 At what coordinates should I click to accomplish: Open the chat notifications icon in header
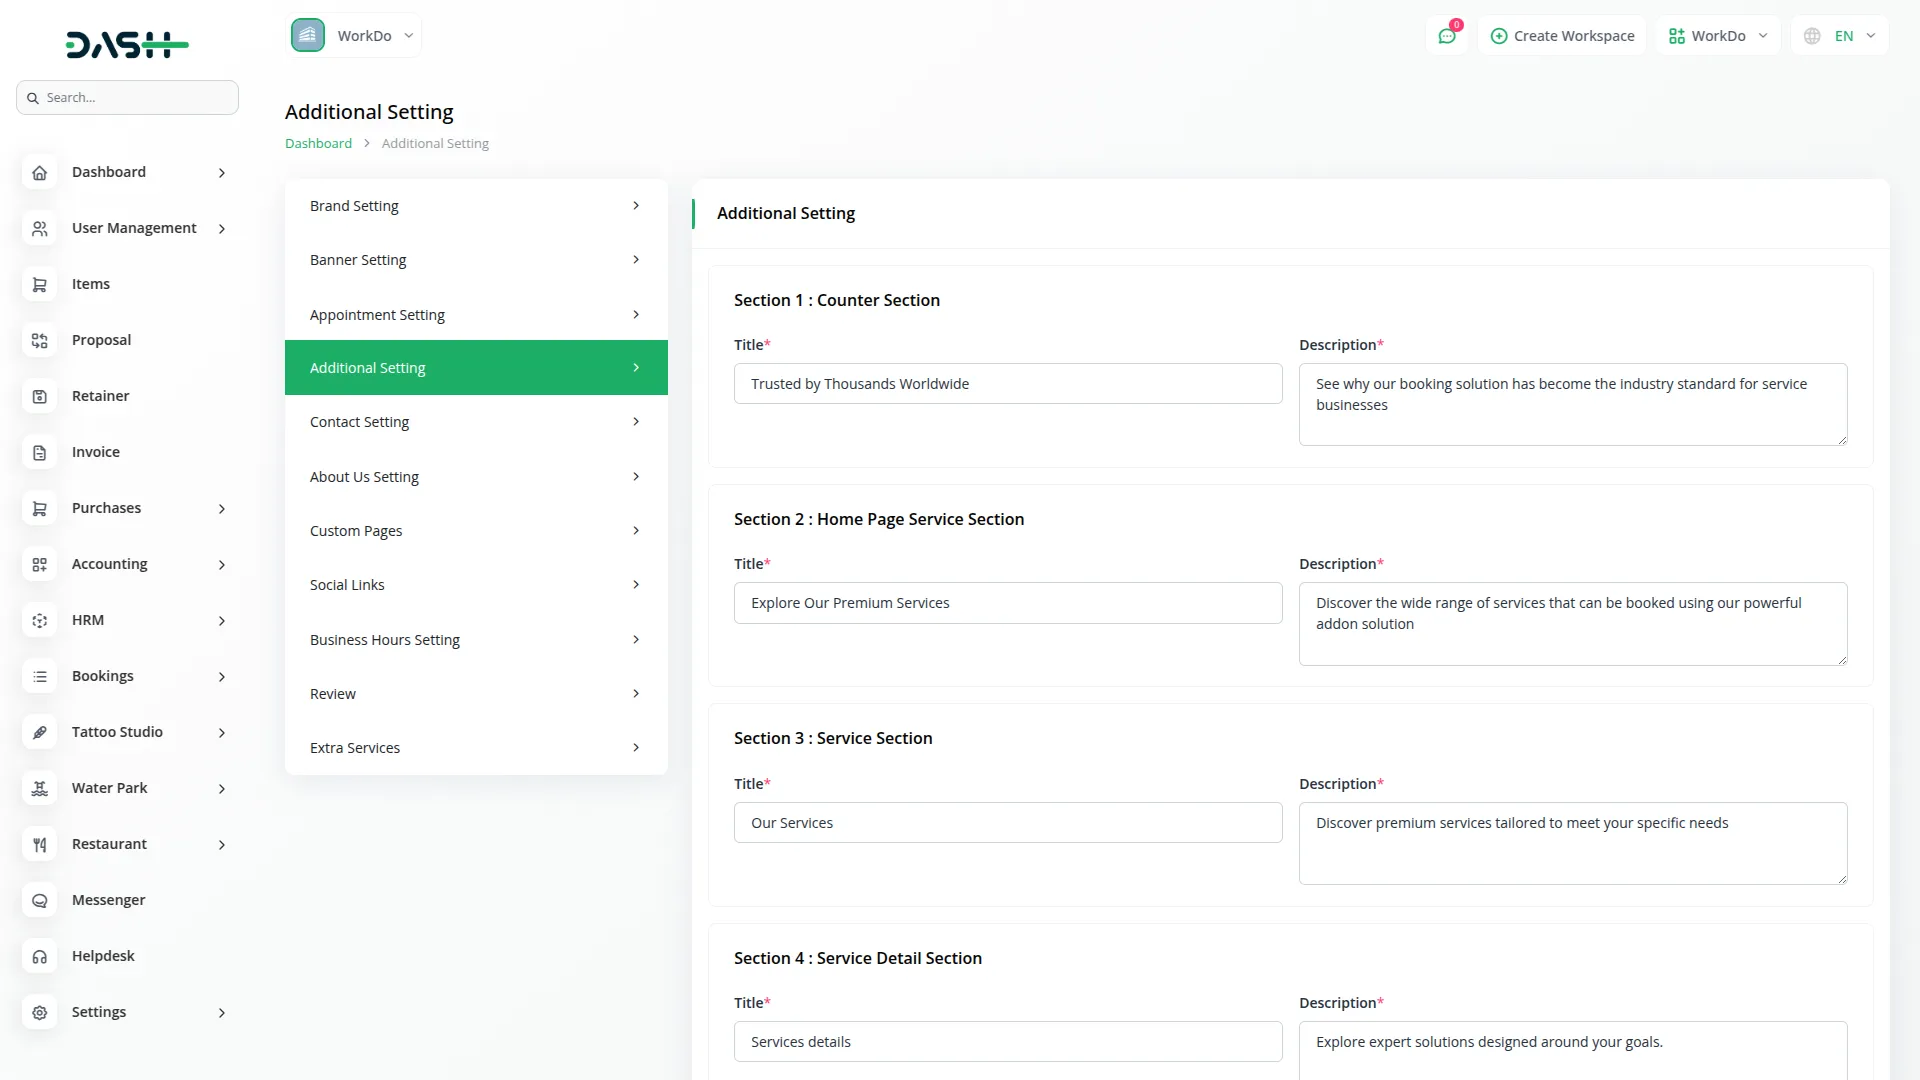[1447, 36]
